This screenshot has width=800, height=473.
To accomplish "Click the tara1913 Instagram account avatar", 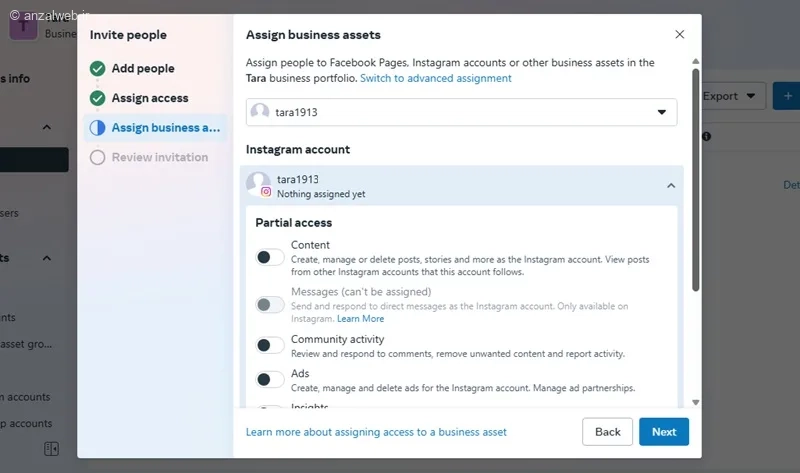I will pyautogui.click(x=259, y=183).
